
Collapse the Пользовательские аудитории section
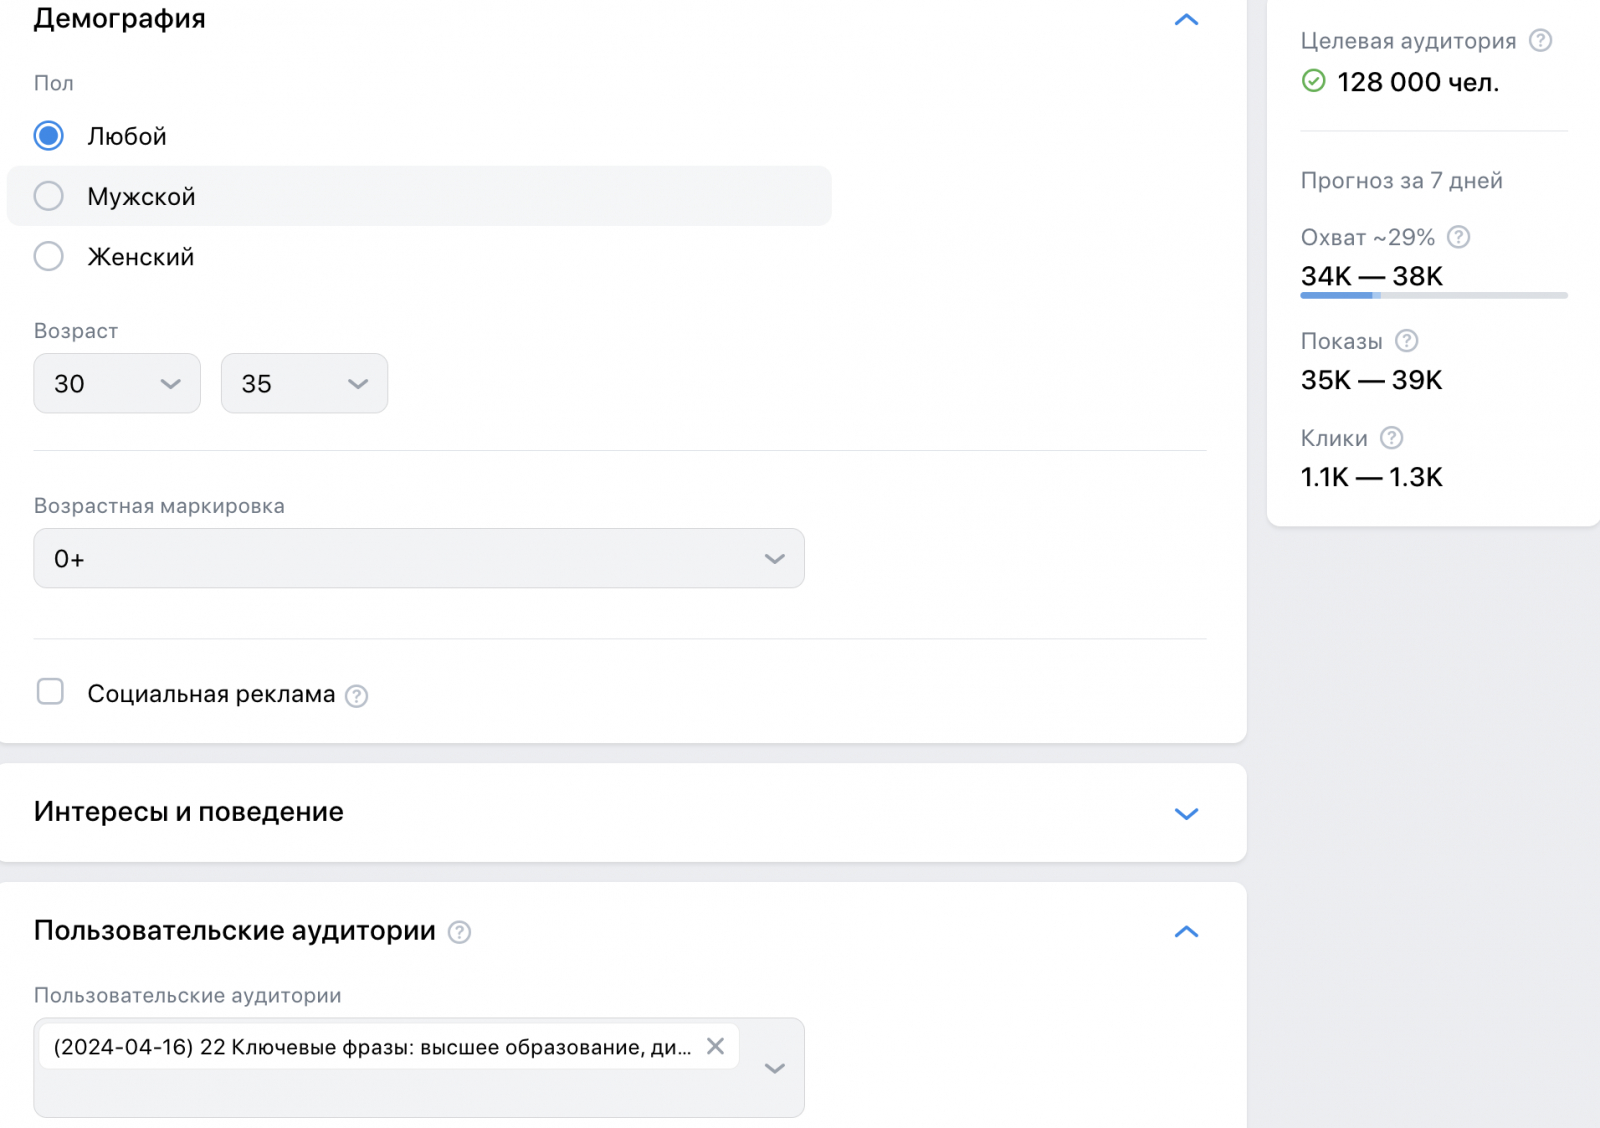[1186, 932]
